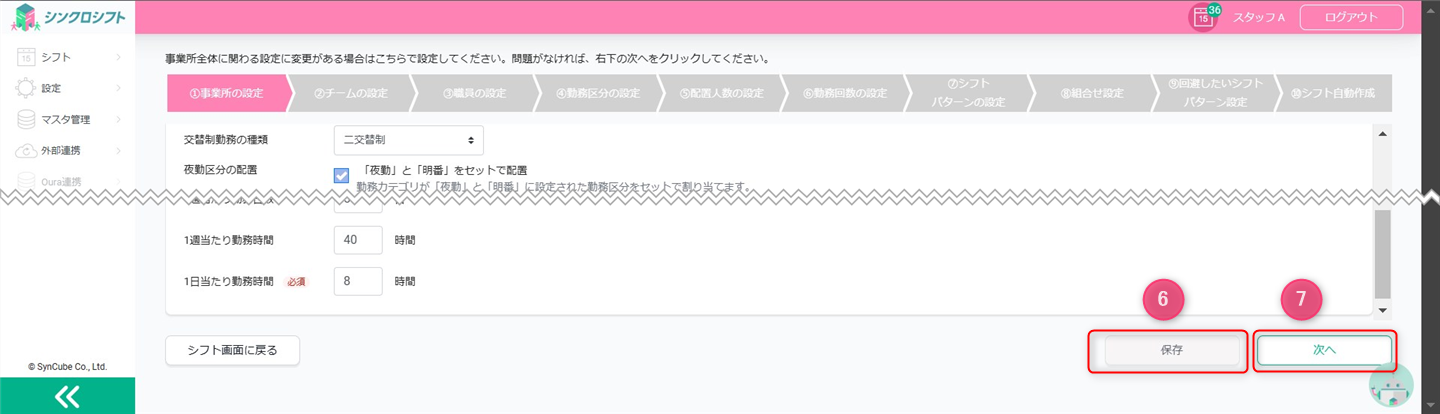Viewport: 1440px width, 414px height.
Task: Collapse the sidebar with double-chevron icon
Action: tap(67, 397)
